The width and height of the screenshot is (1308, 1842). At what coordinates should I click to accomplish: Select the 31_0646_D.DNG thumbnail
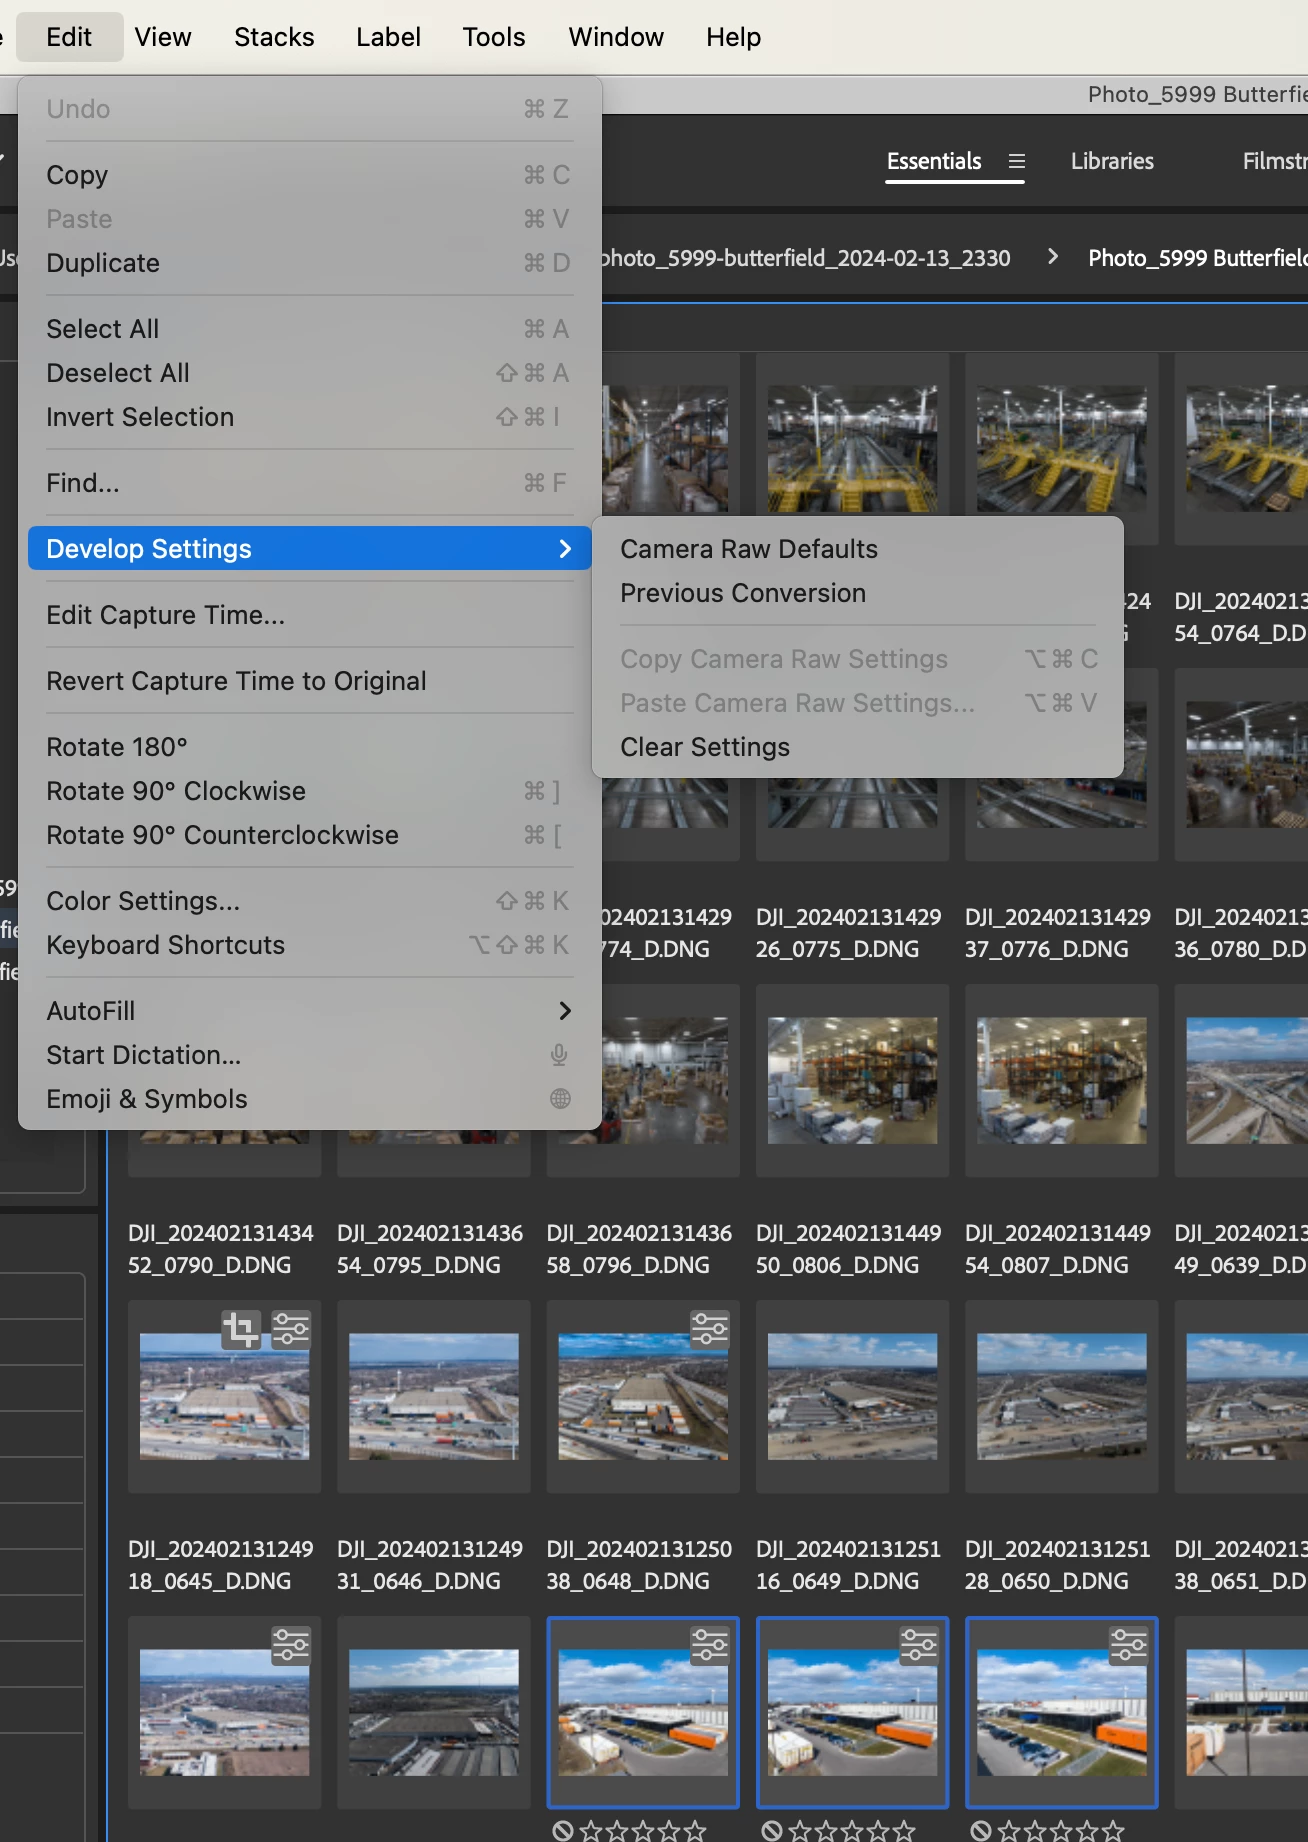[x=434, y=1397]
